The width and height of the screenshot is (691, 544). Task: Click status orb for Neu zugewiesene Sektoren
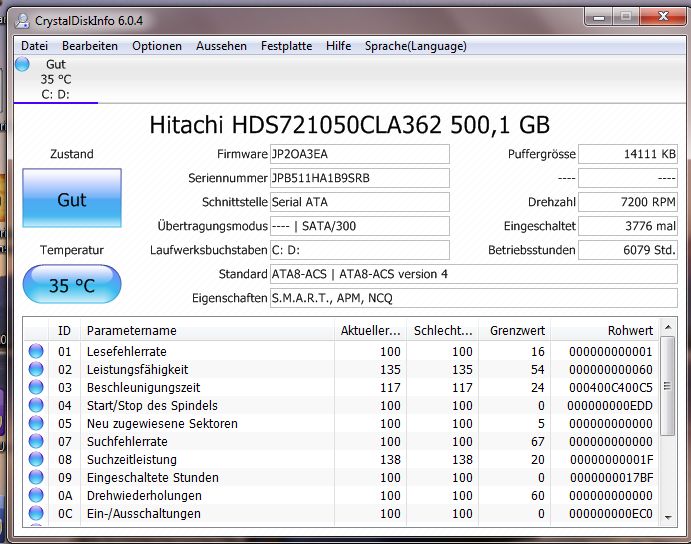[36, 424]
